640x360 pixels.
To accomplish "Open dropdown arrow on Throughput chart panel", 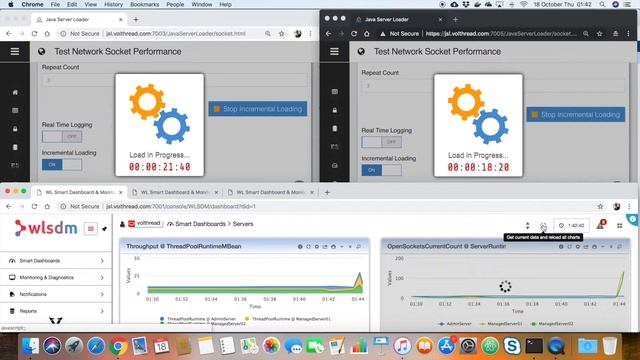I will [x=342, y=247].
